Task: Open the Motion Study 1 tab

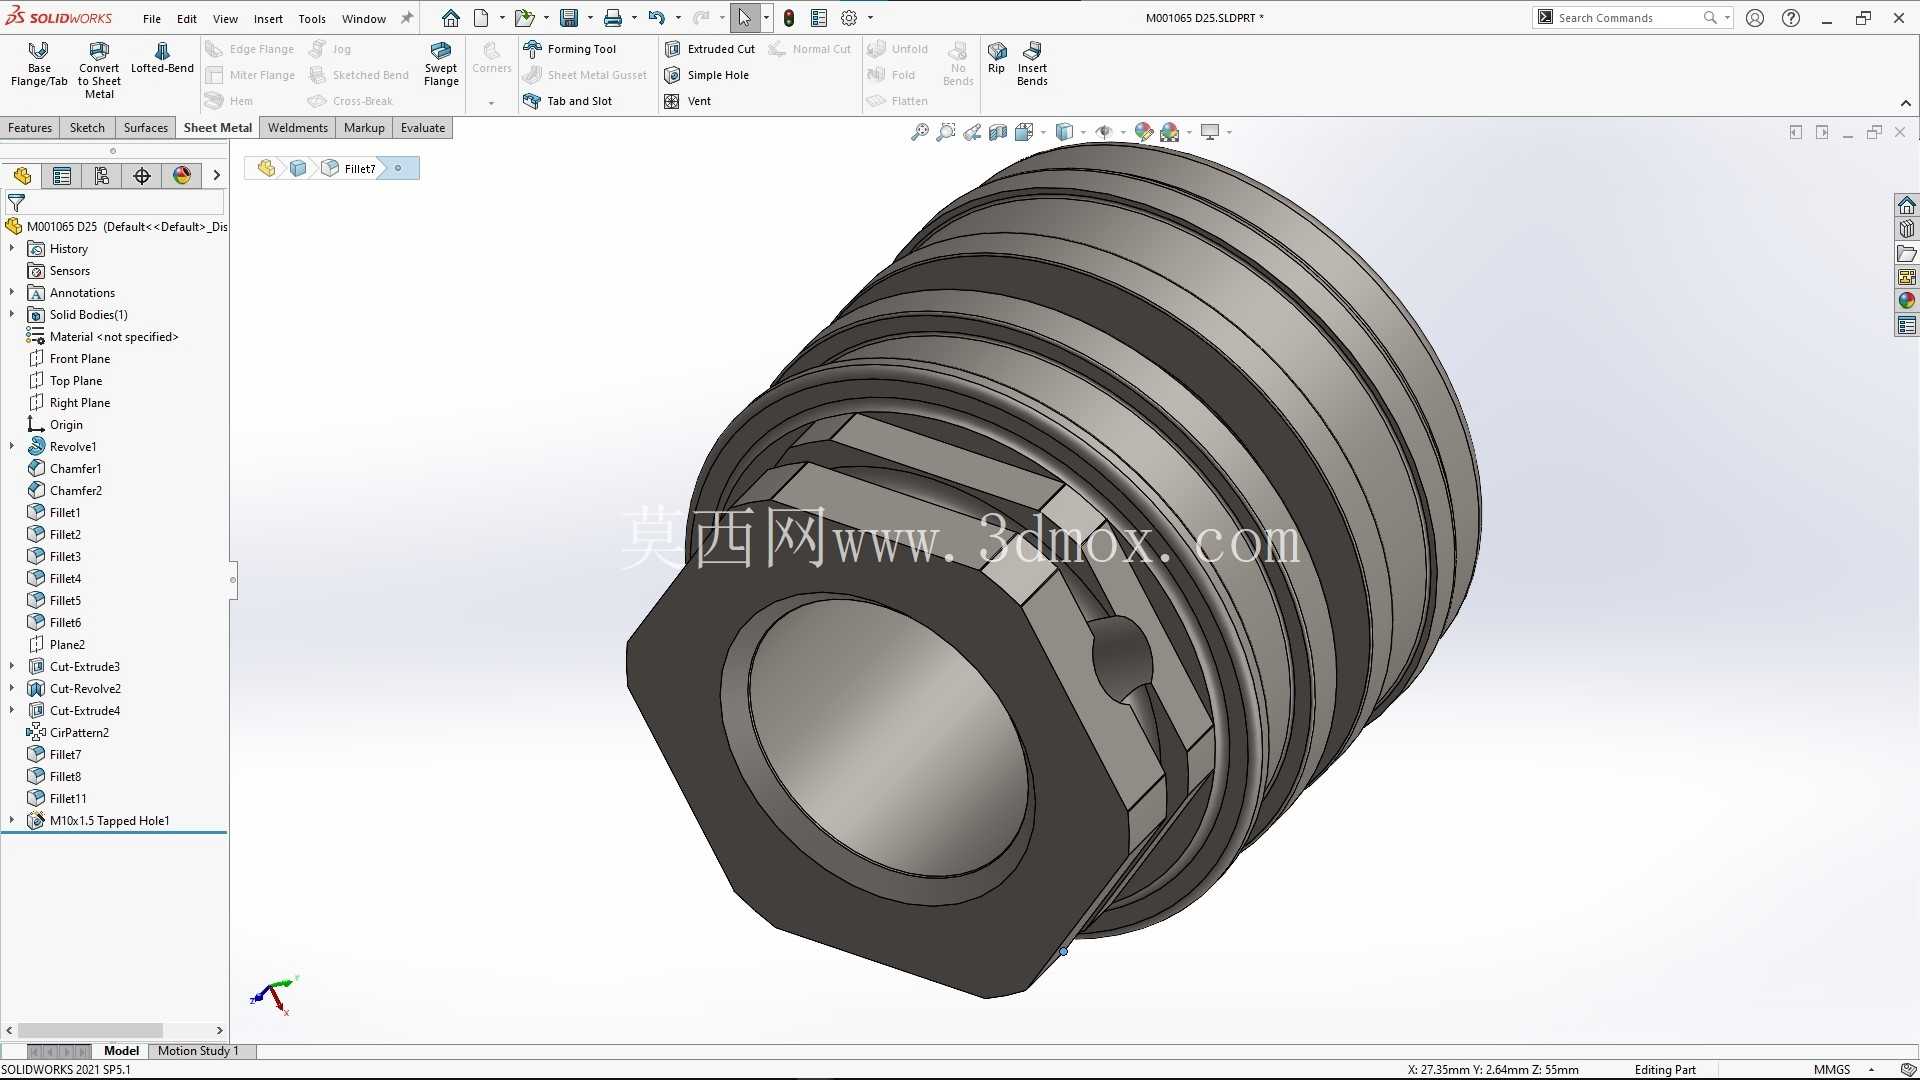Action: click(x=198, y=1051)
